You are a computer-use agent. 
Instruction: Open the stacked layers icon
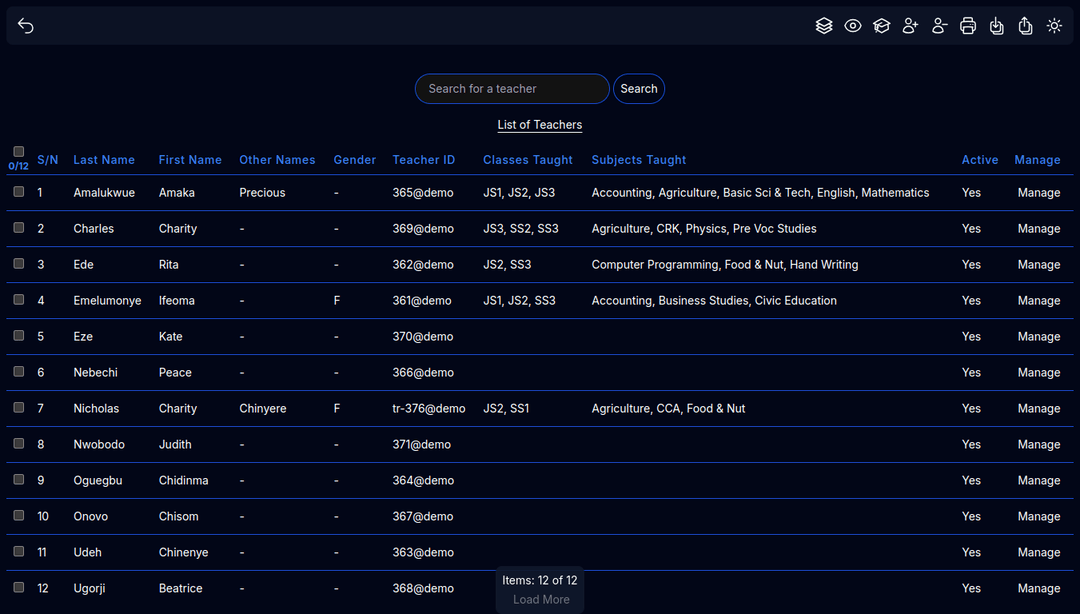824,26
